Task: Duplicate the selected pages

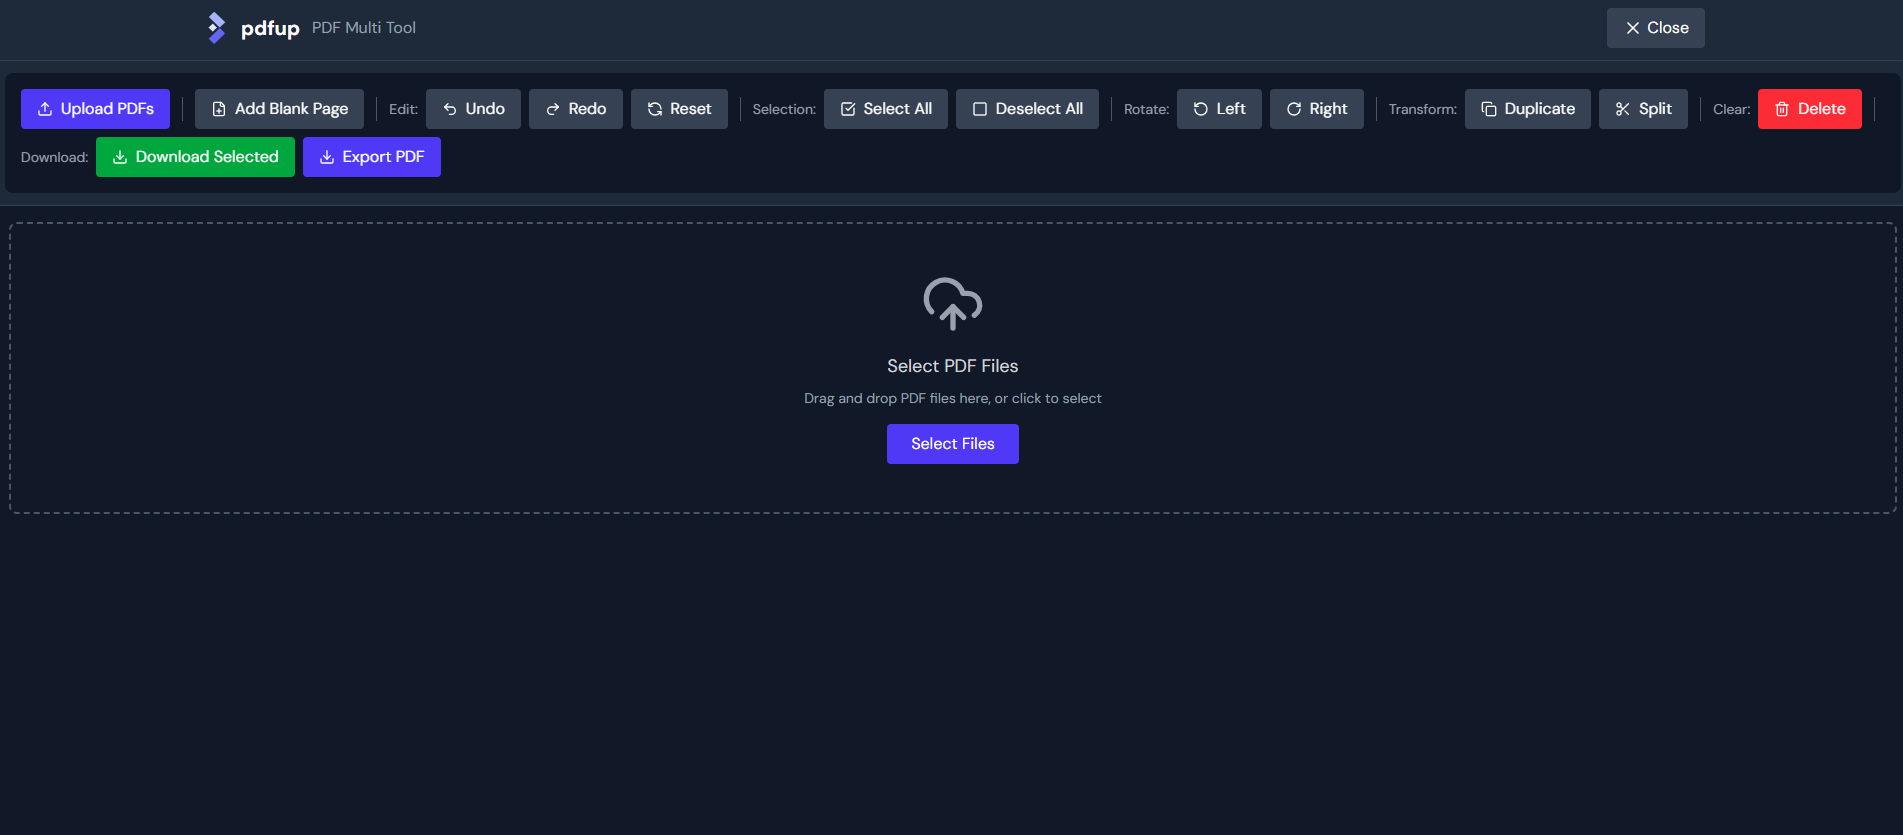Action: point(1527,109)
